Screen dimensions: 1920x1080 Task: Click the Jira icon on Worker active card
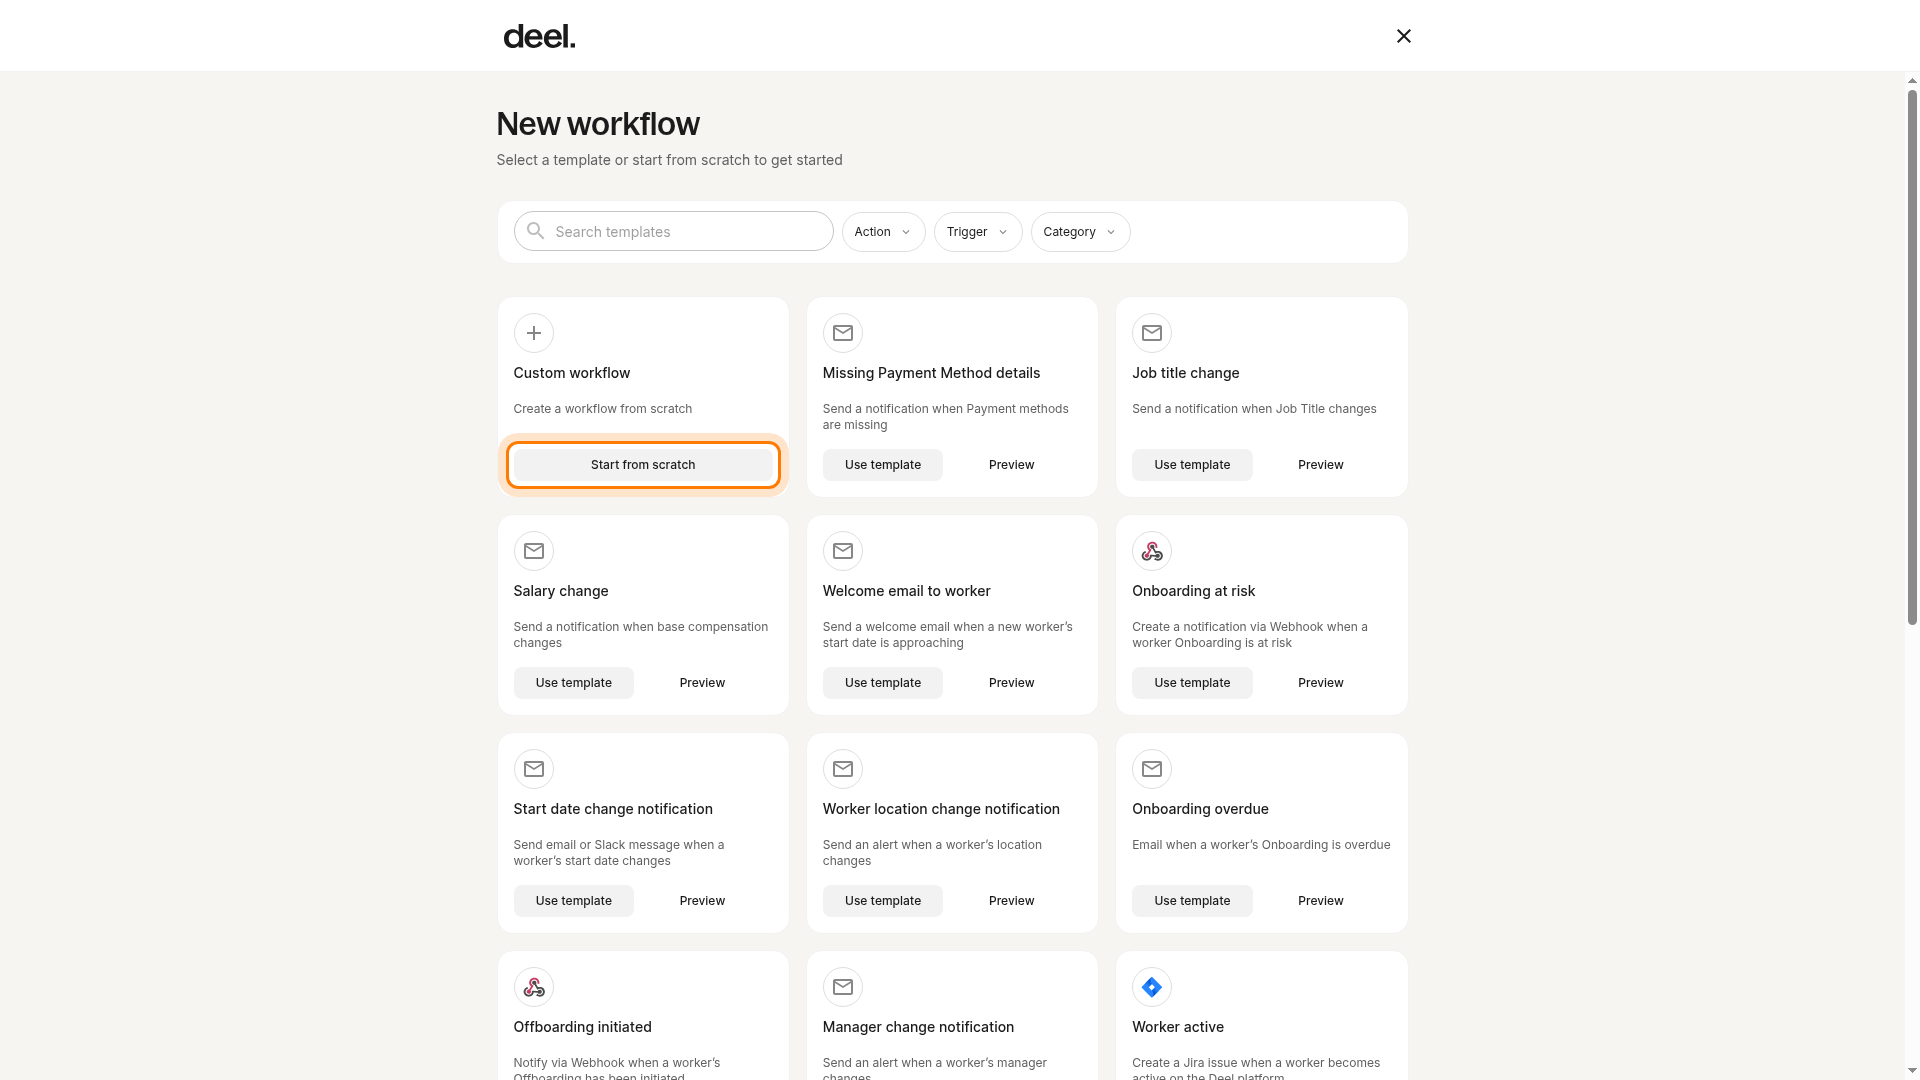(1152, 987)
